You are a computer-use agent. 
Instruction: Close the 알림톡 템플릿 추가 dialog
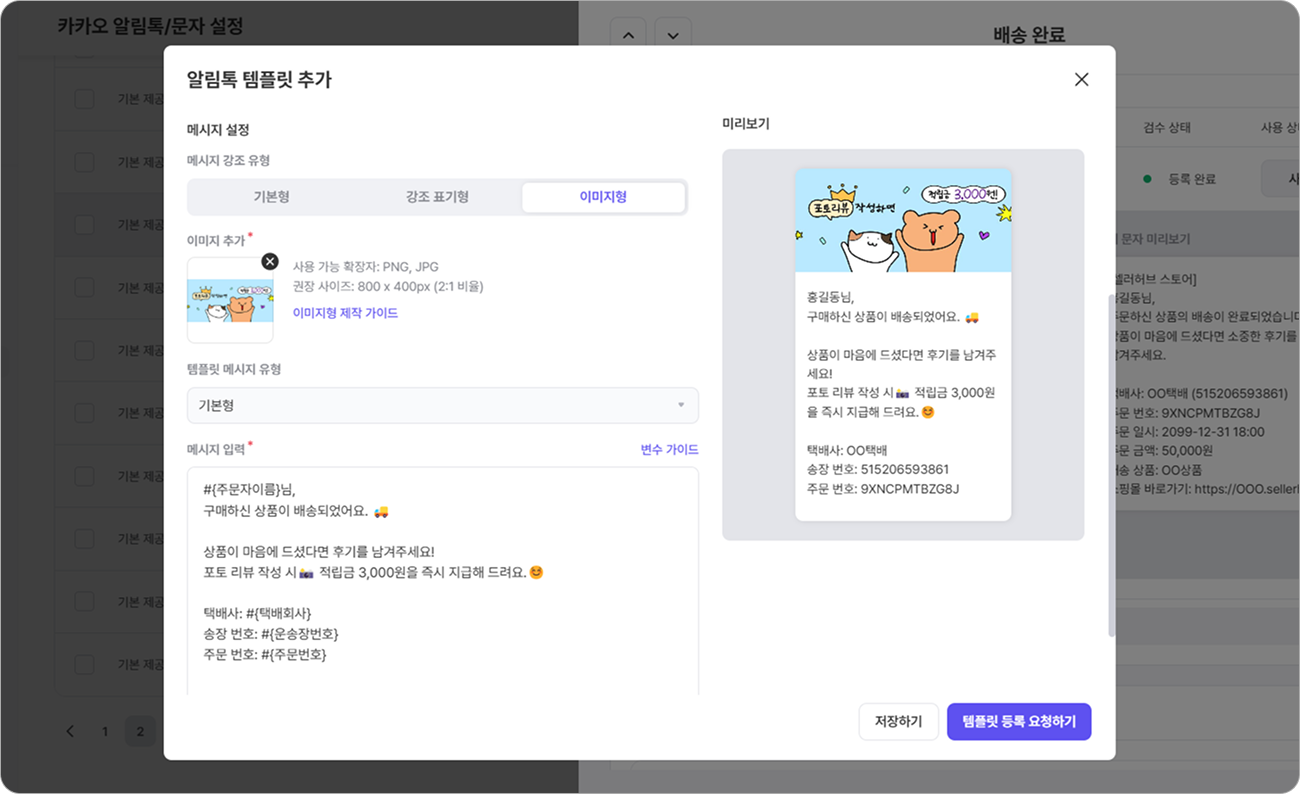pyautogui.click(x=1081, y=80)
